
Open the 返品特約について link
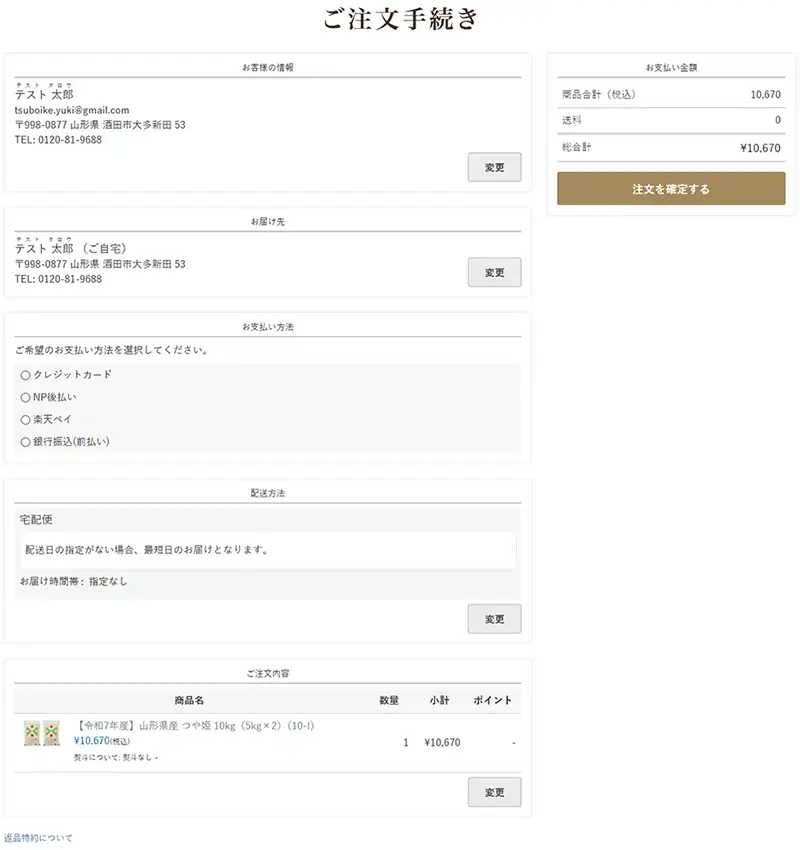38,838
